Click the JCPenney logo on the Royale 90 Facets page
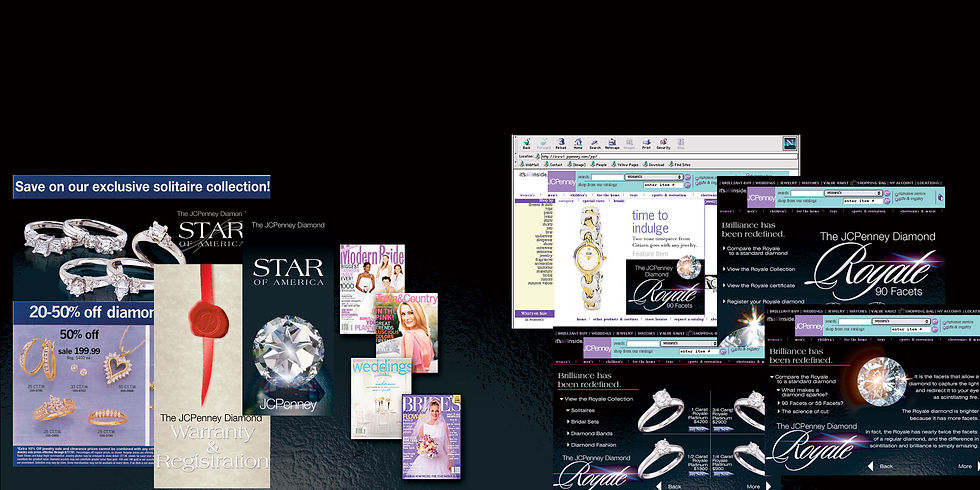The width and height of the screenshot is (980, 490). [x=761, y=198]
